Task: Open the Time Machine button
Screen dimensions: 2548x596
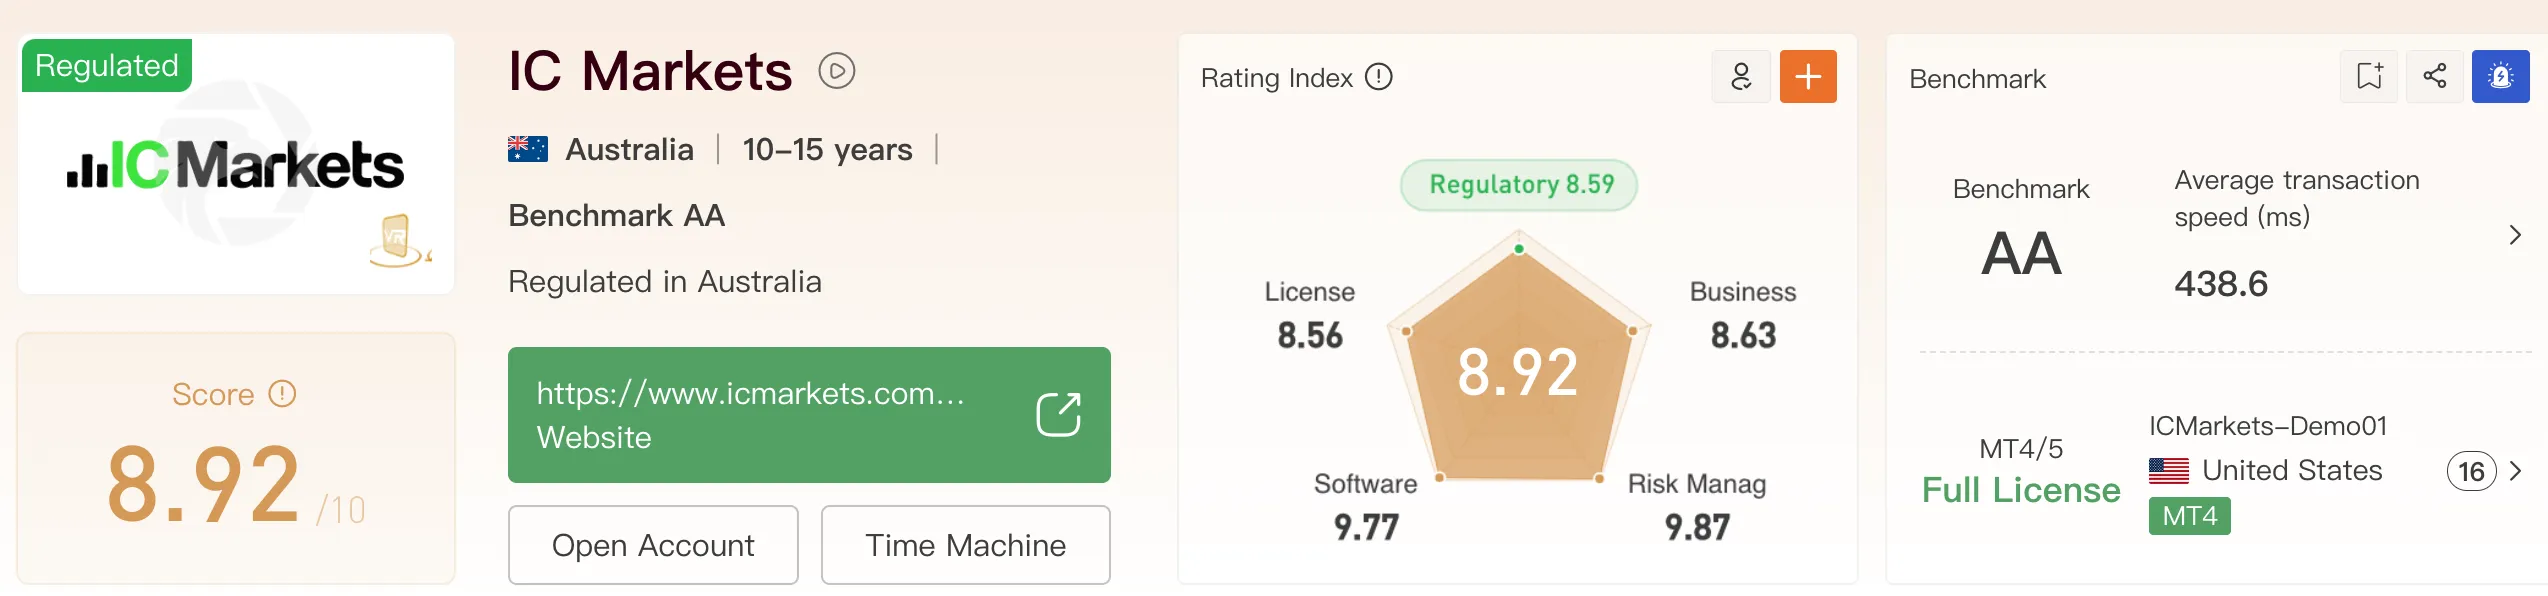Action: pos(965,545)
